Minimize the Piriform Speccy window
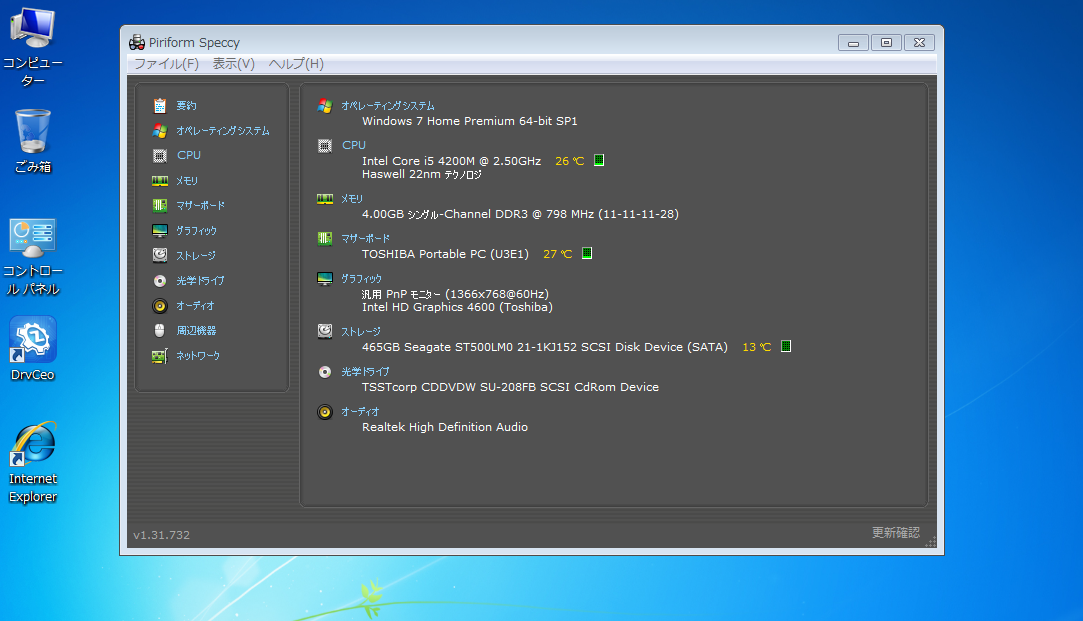The image size is (1083, 621). pos(853,43)
